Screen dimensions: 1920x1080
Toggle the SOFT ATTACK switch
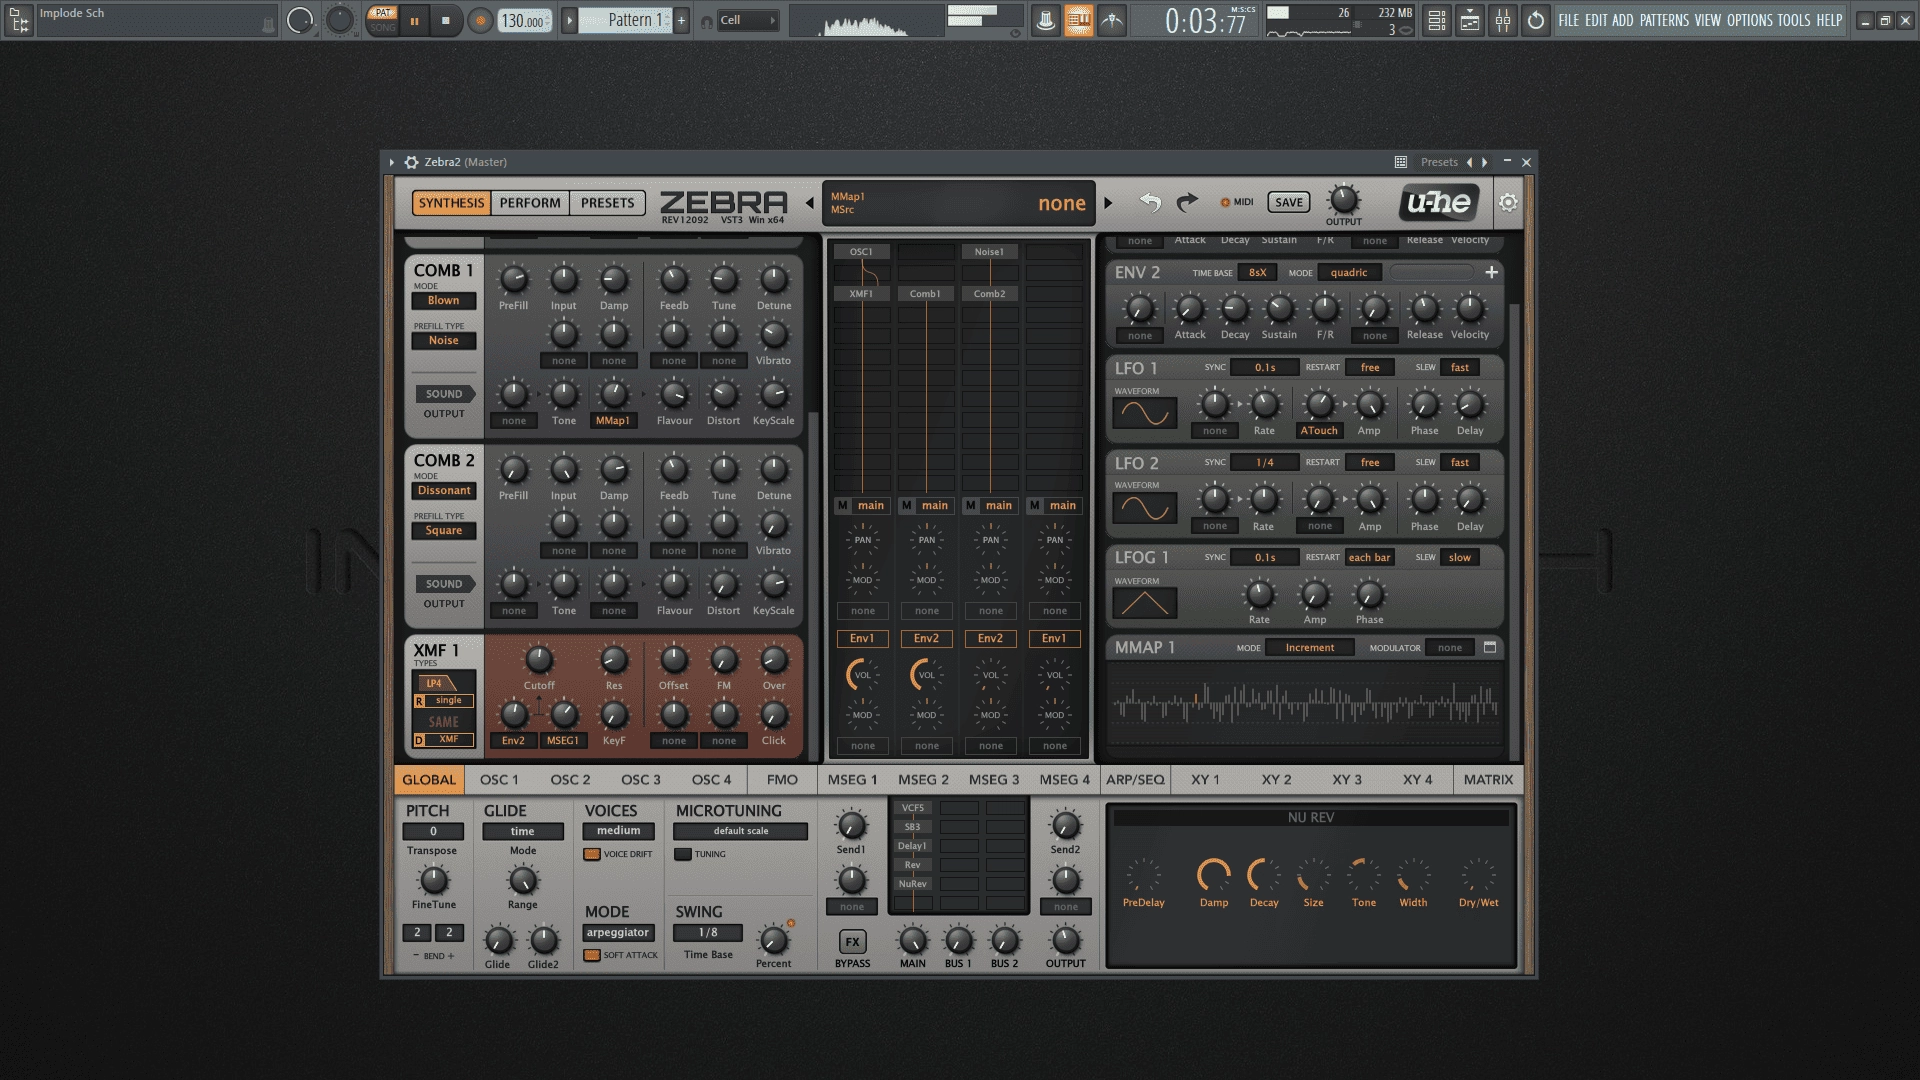(592, 955)
